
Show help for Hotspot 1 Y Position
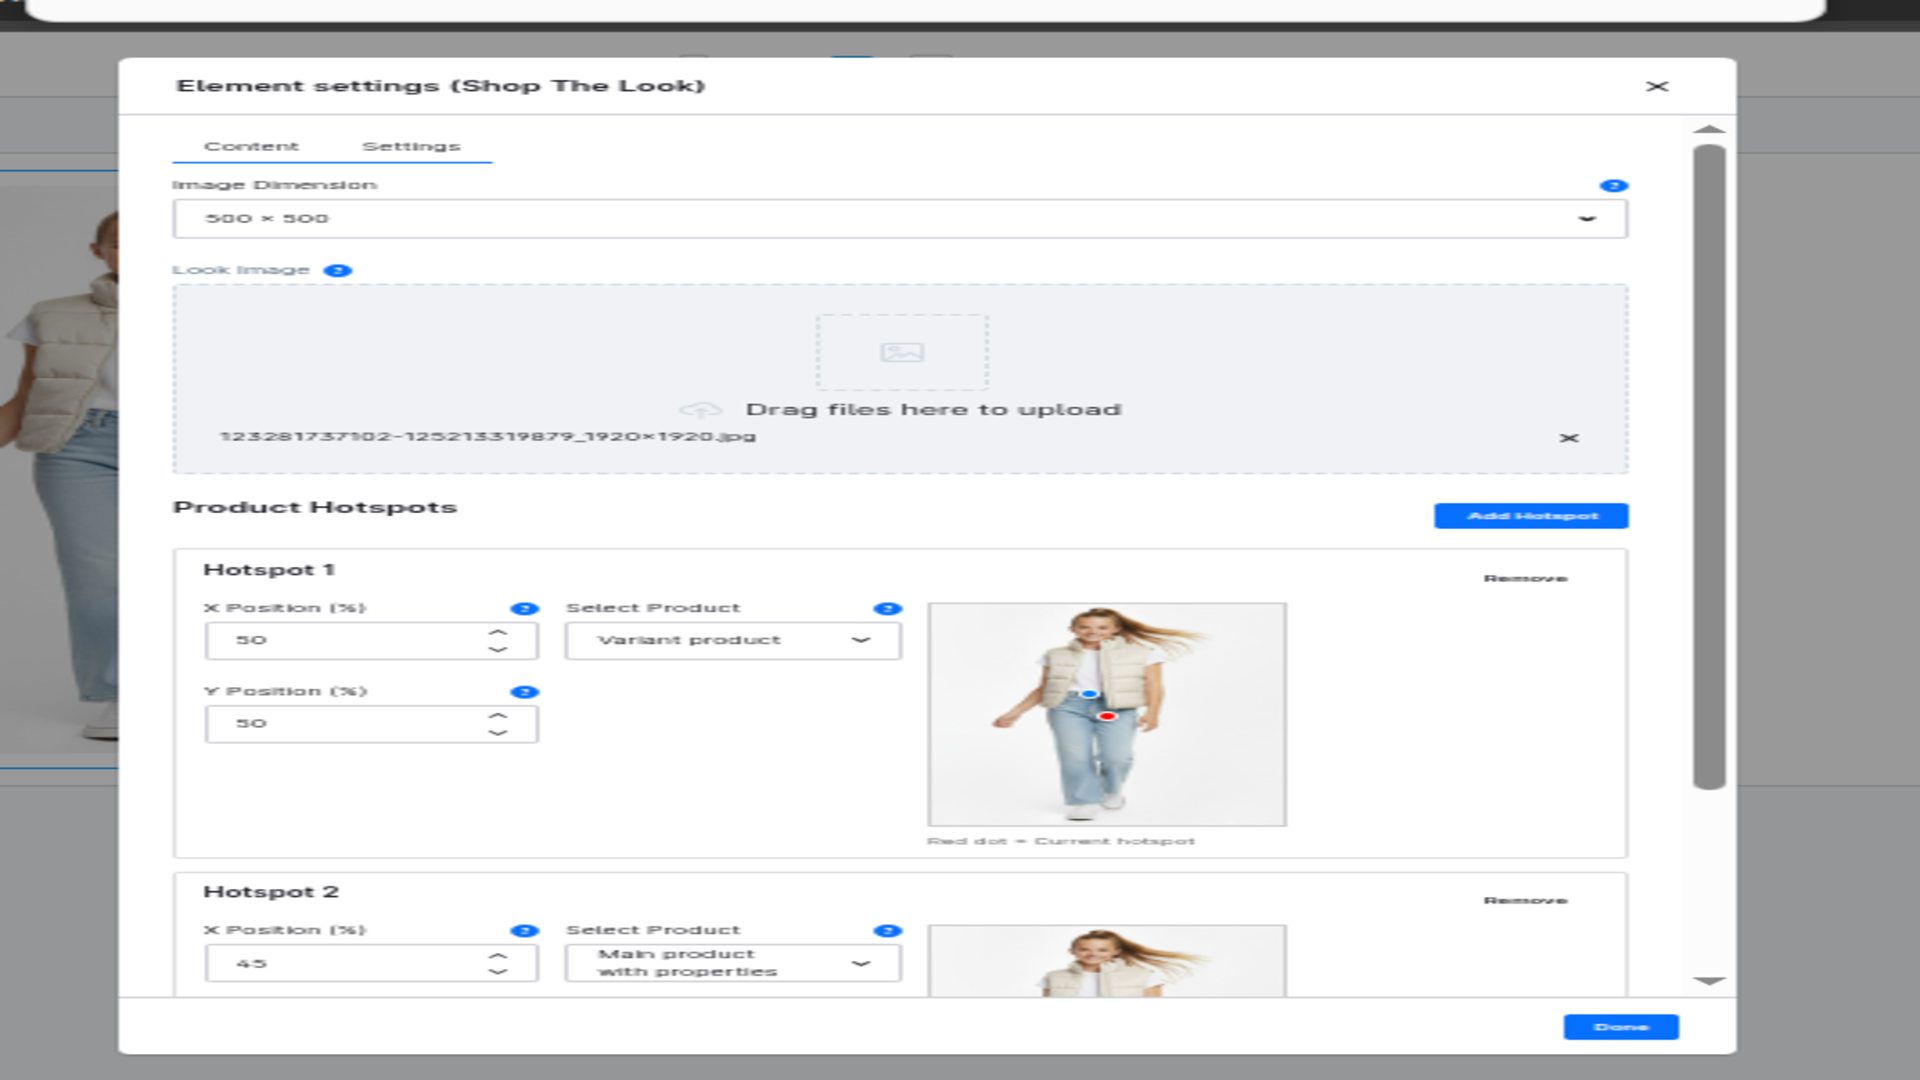(524, 692)
